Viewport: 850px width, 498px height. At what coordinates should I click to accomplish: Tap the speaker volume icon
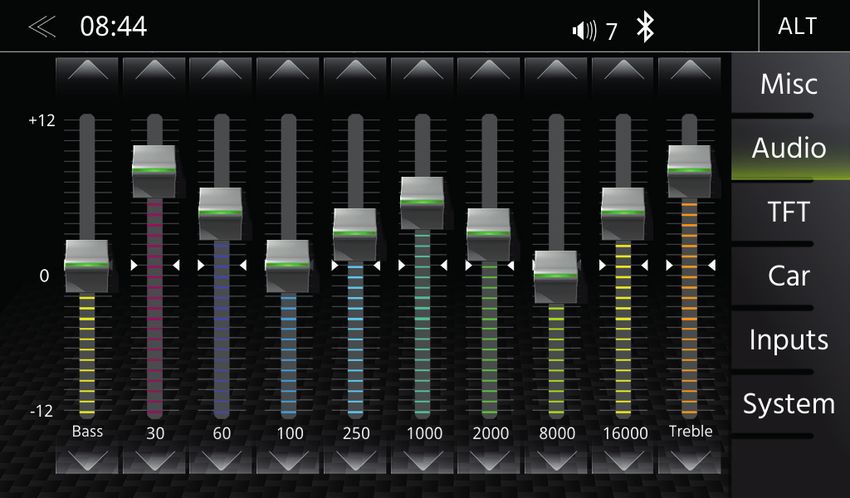584,30
